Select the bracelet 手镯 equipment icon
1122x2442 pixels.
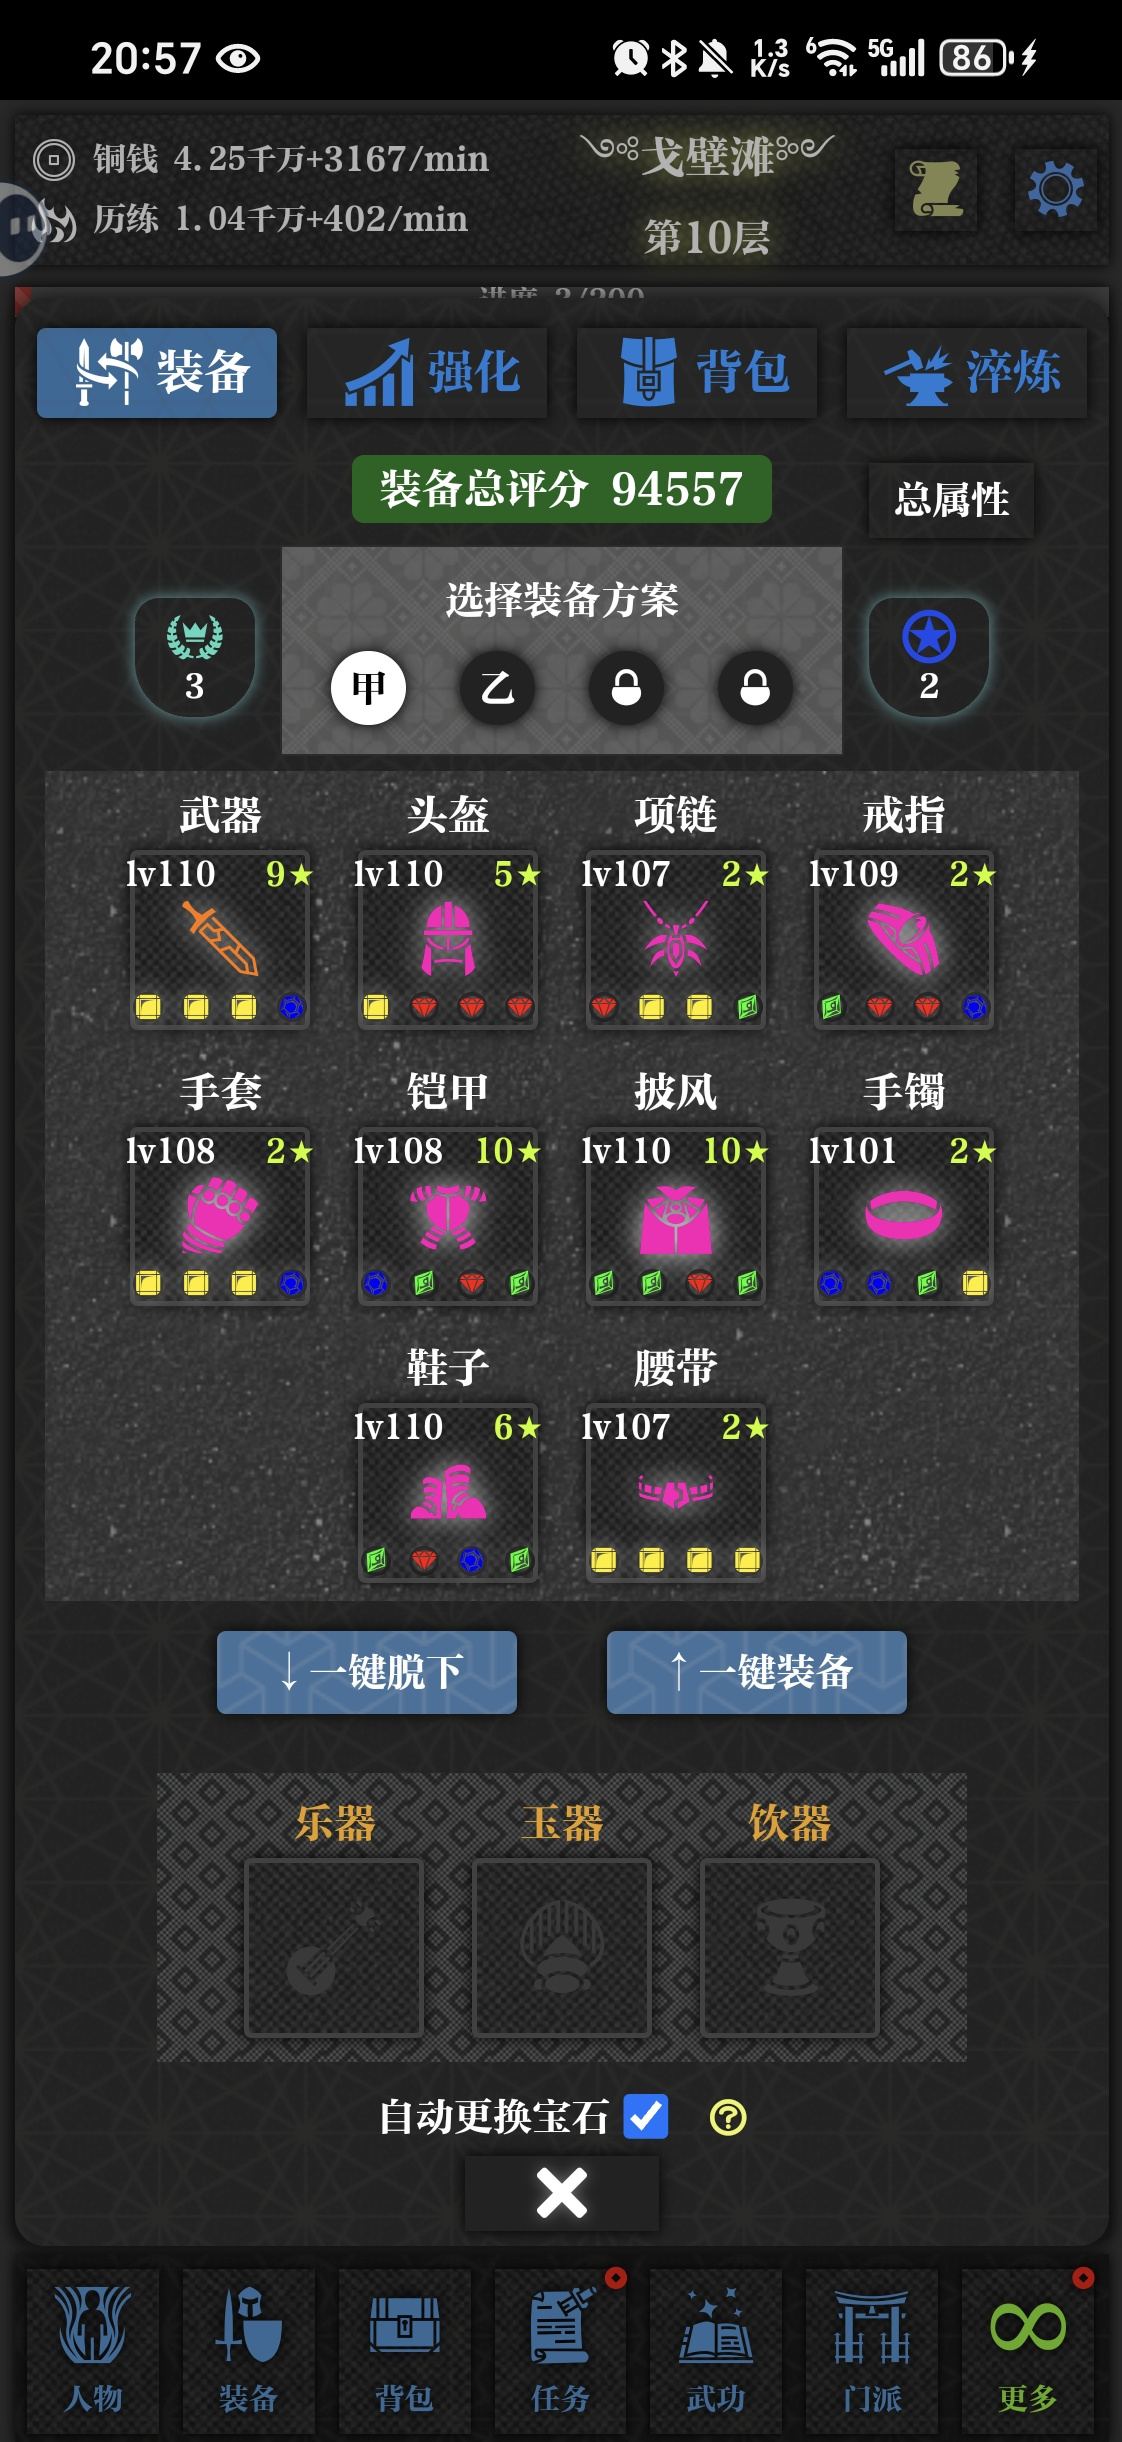point(903,1215)
